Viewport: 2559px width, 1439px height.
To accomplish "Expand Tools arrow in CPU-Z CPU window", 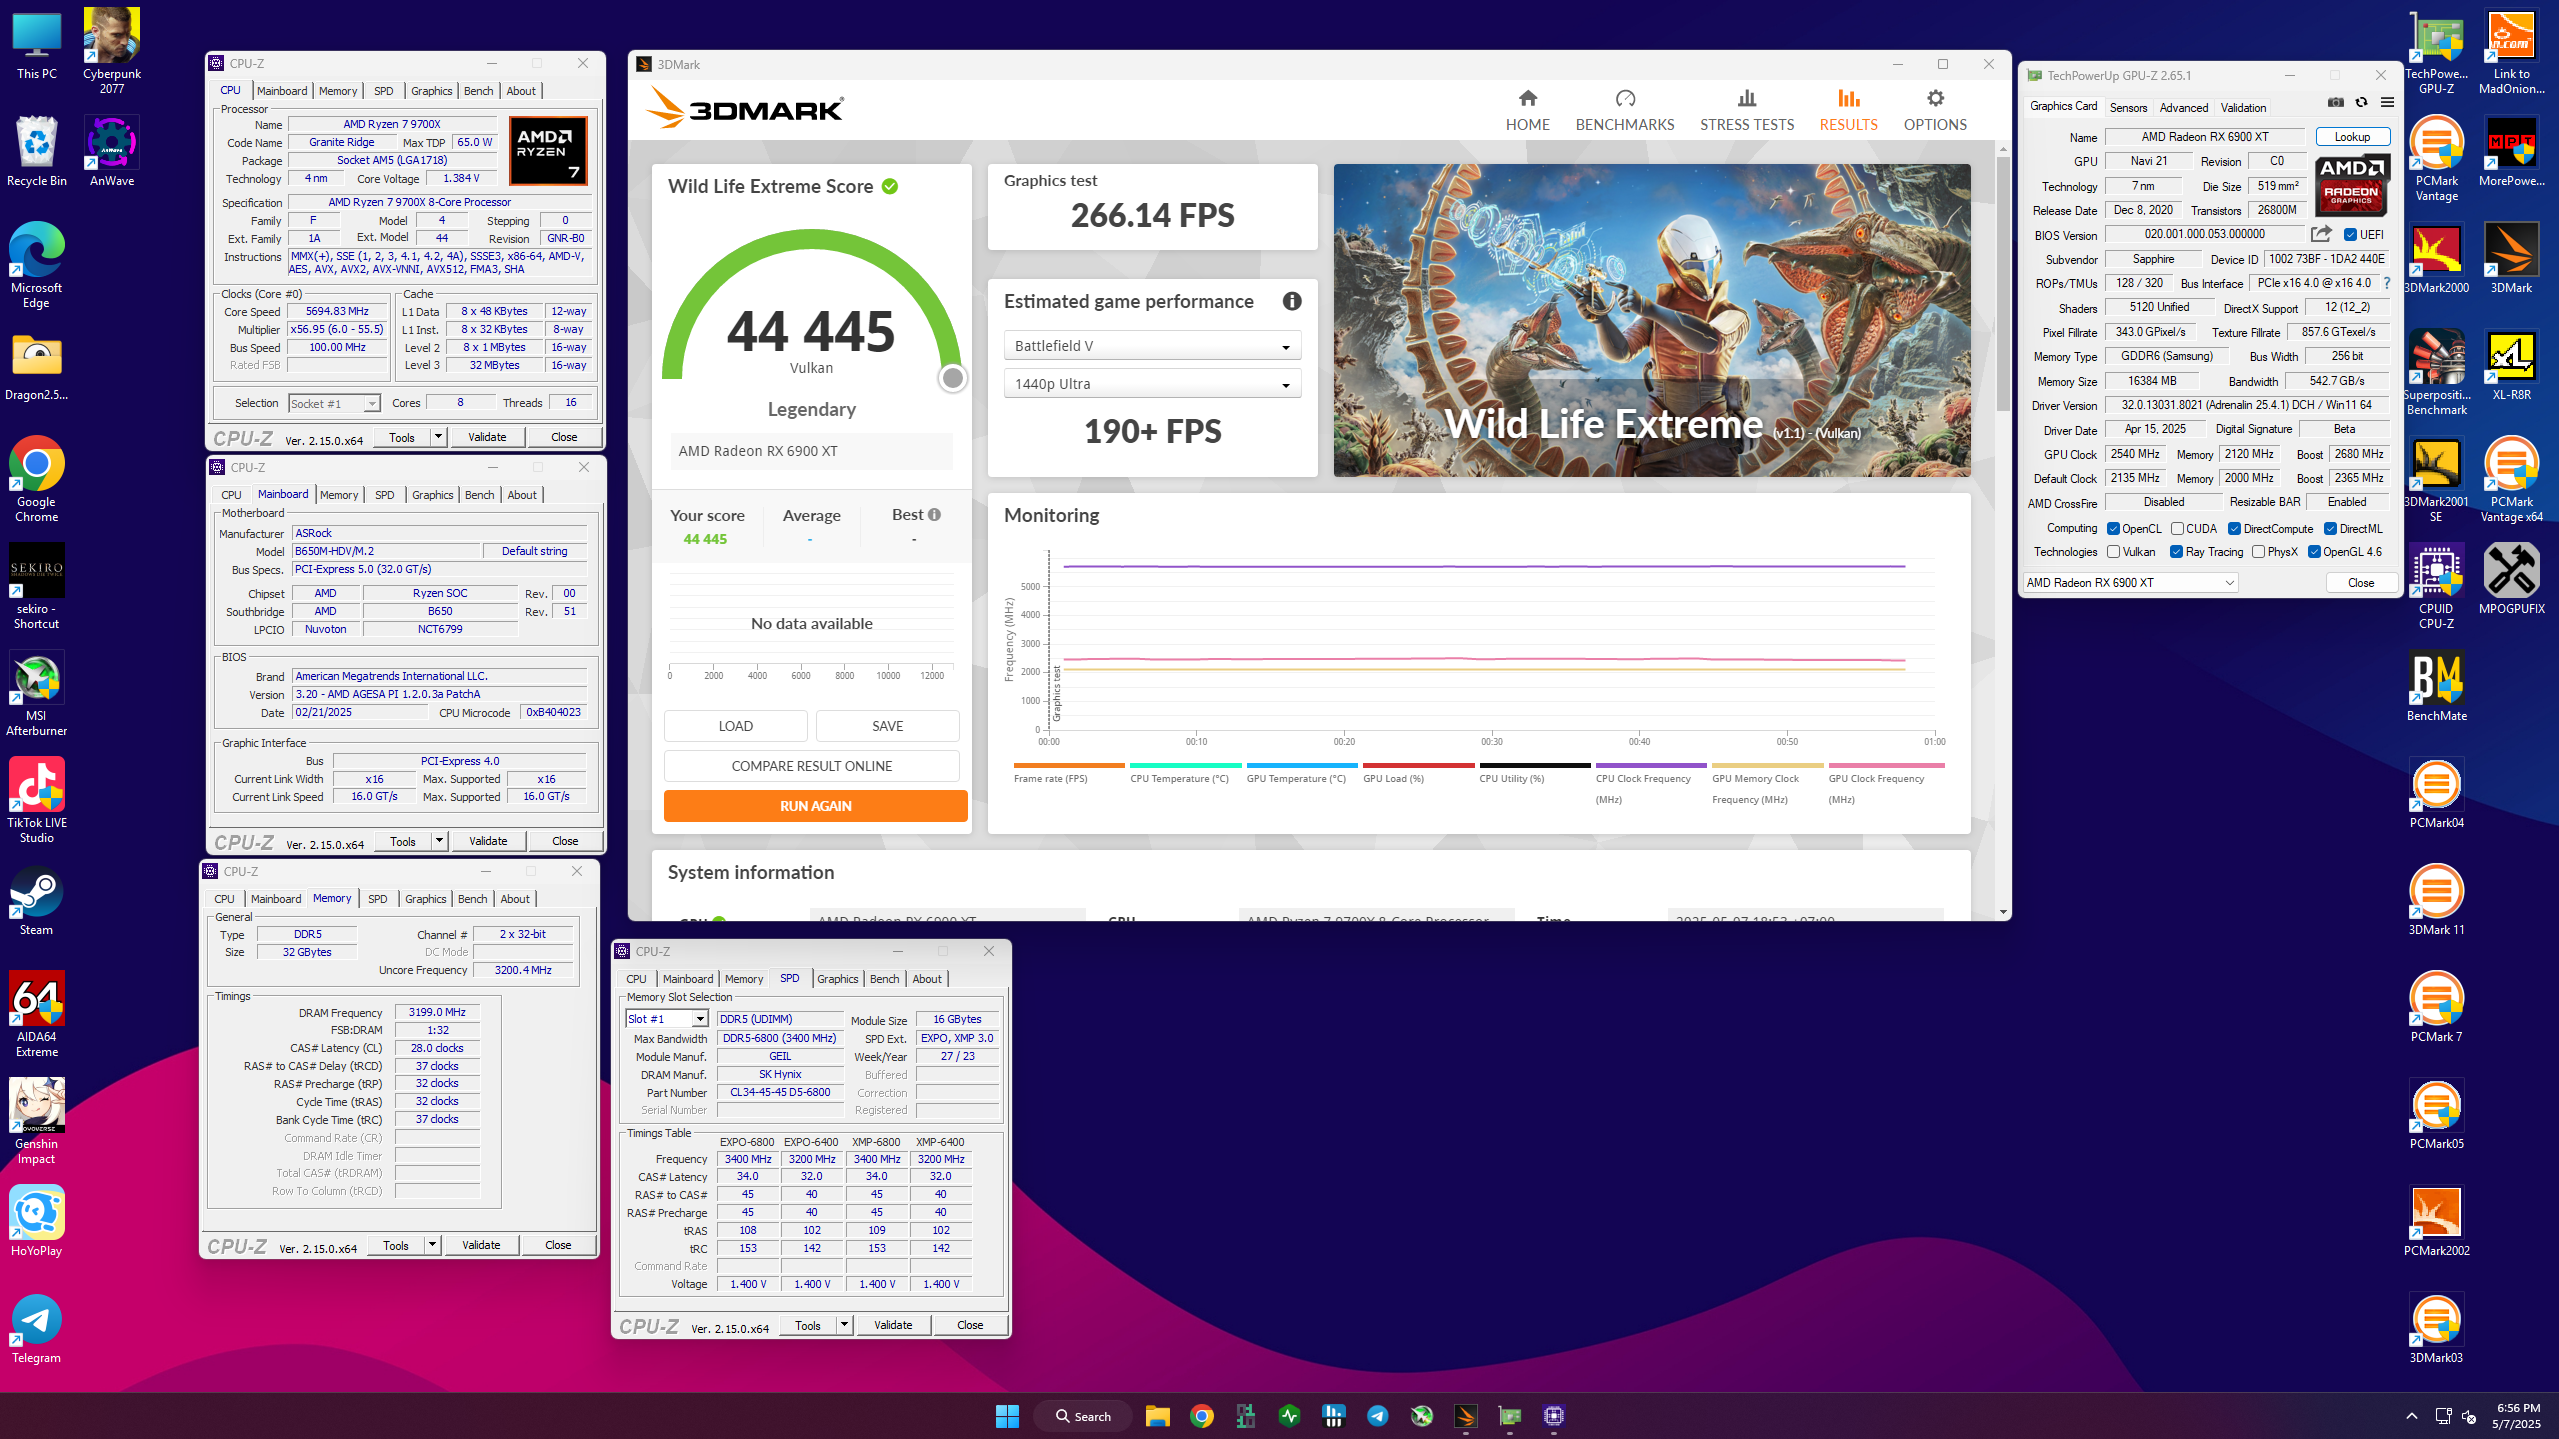I will click(437, 437).
